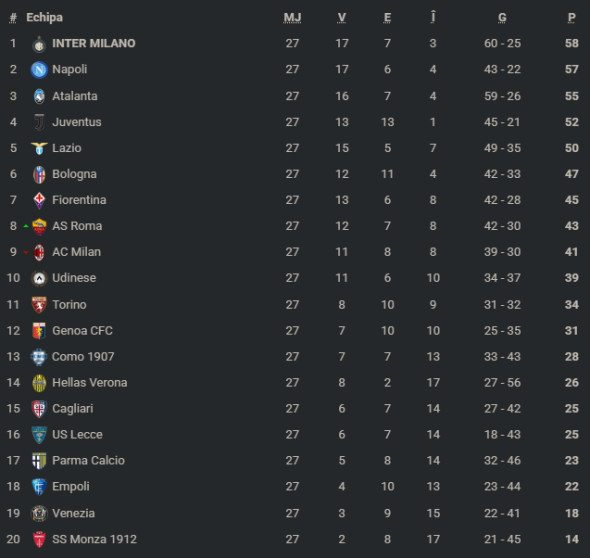Sort standings by the V column
The image size is (590, 558).
(x=342, y=18)
